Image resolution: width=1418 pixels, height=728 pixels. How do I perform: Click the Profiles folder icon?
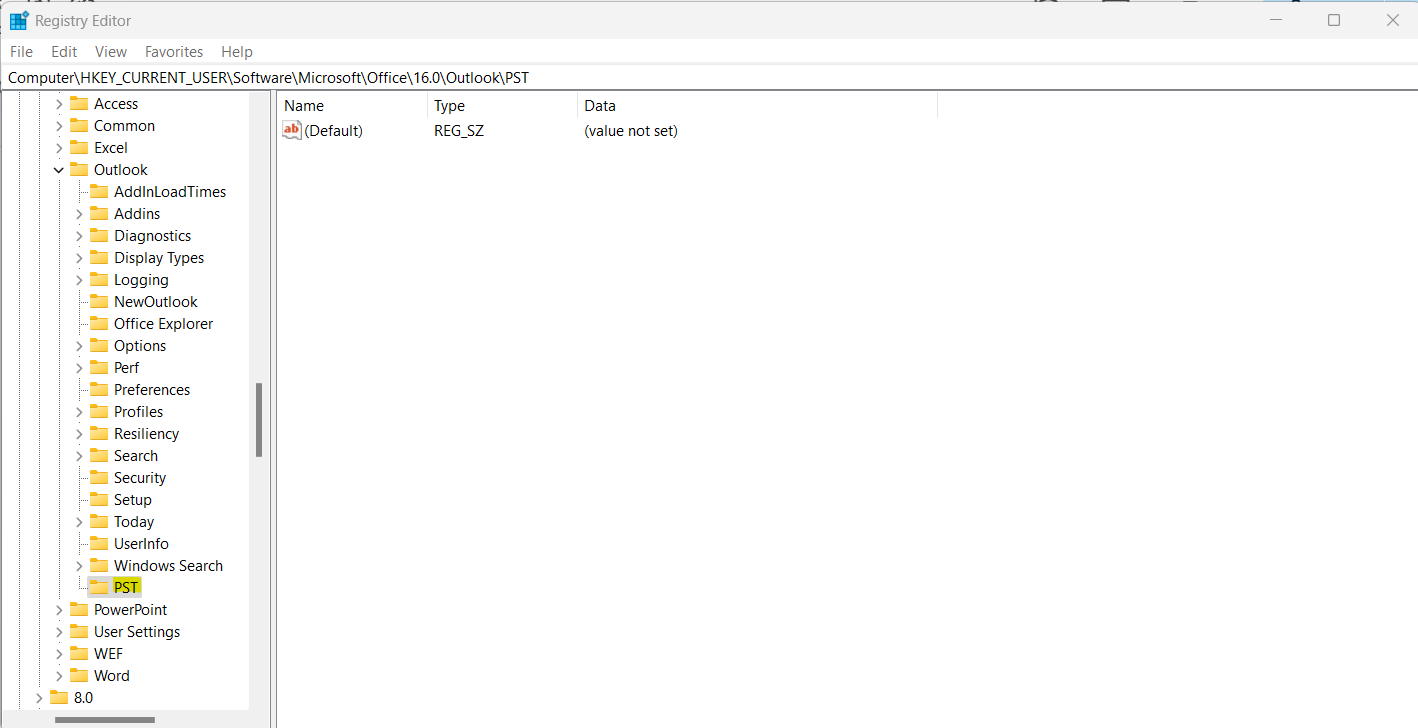point(99,411)
